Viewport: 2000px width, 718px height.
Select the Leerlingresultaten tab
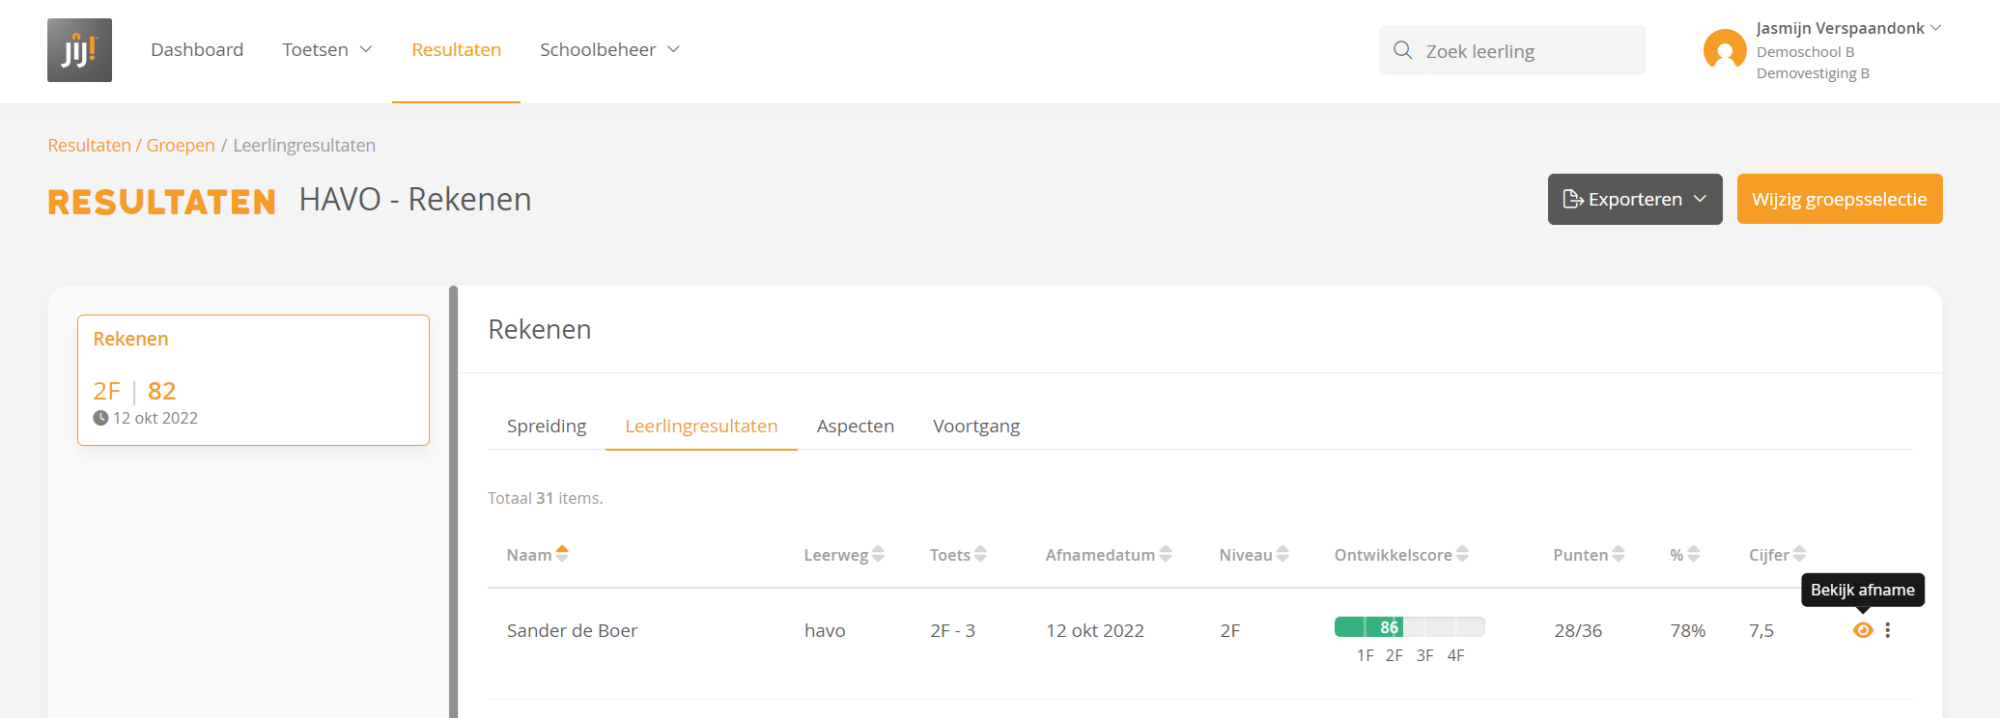click(701, 426)
